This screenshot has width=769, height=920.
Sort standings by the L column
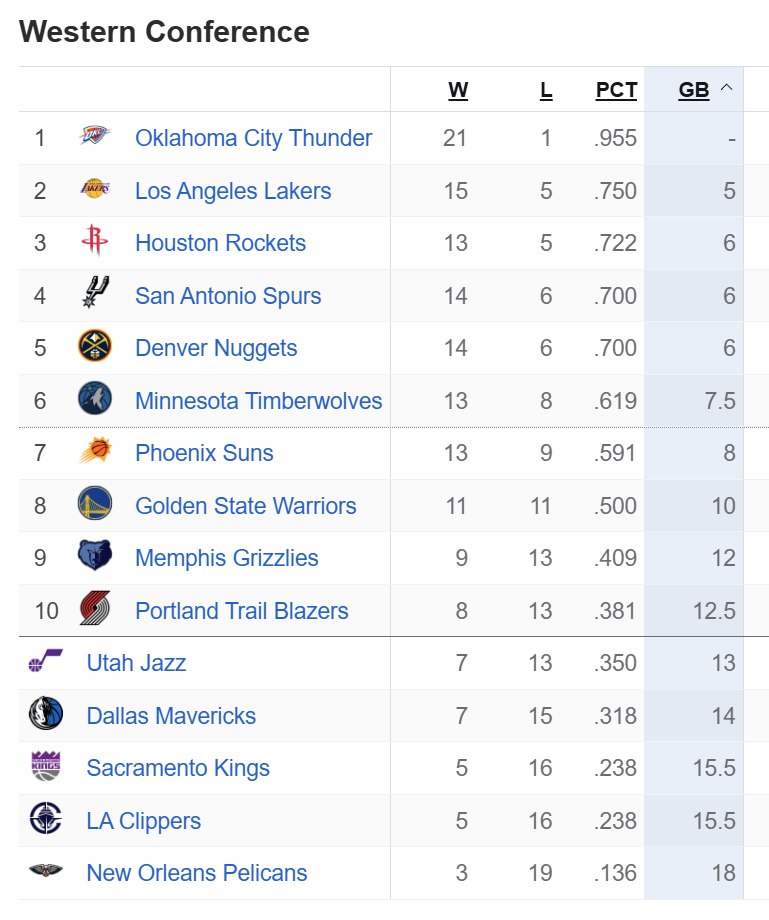pos(546,90)
